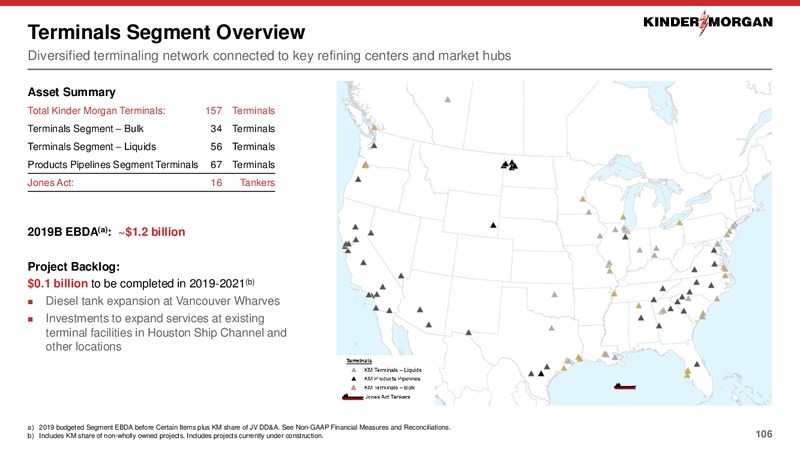This screenshot has width=800, height=450.
Task: Click the red tanker ship icon in the Gulf of Mexico
Action: coord(624,387)
